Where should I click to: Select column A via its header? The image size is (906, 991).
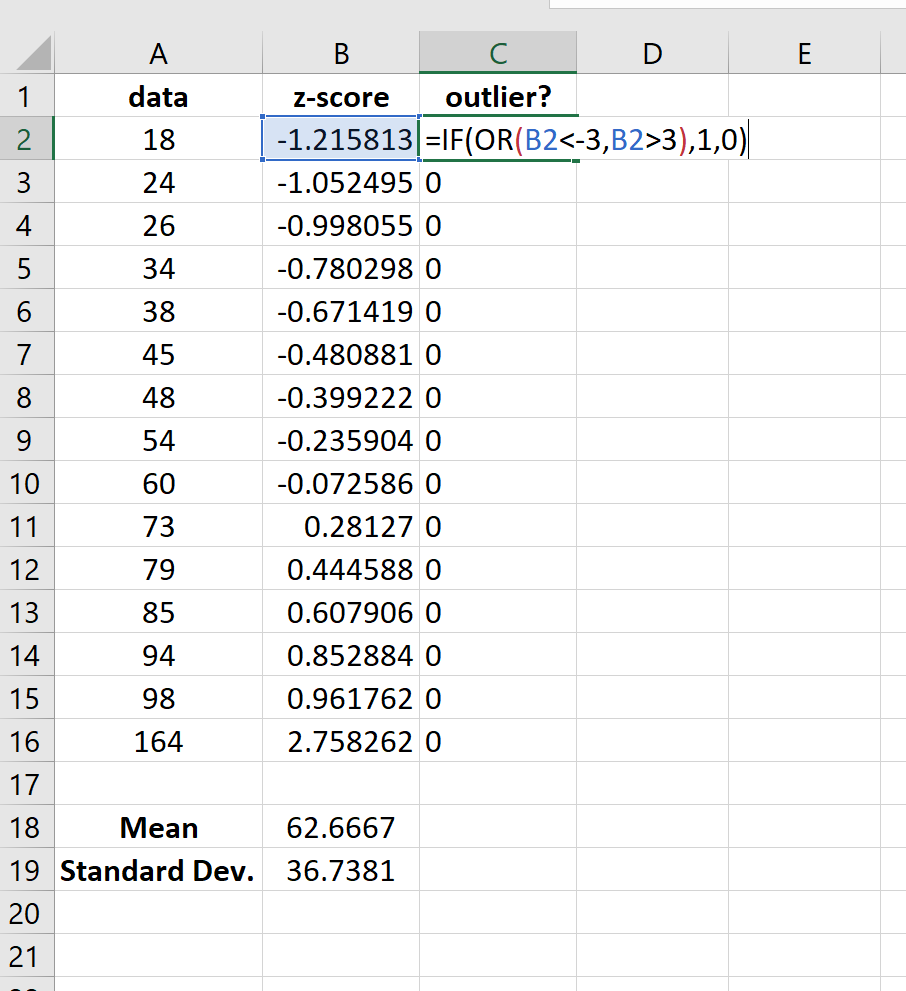click(x=158, y=52)
